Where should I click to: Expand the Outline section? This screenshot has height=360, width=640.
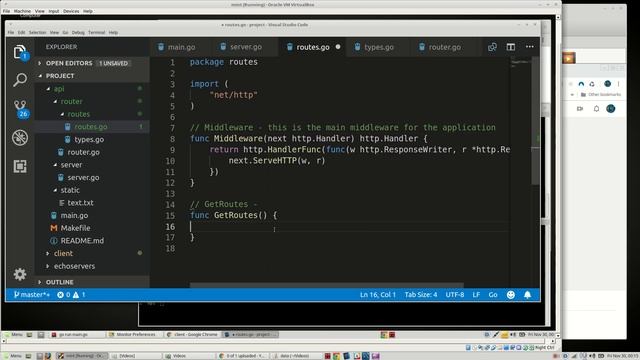[x=59, y=282]
